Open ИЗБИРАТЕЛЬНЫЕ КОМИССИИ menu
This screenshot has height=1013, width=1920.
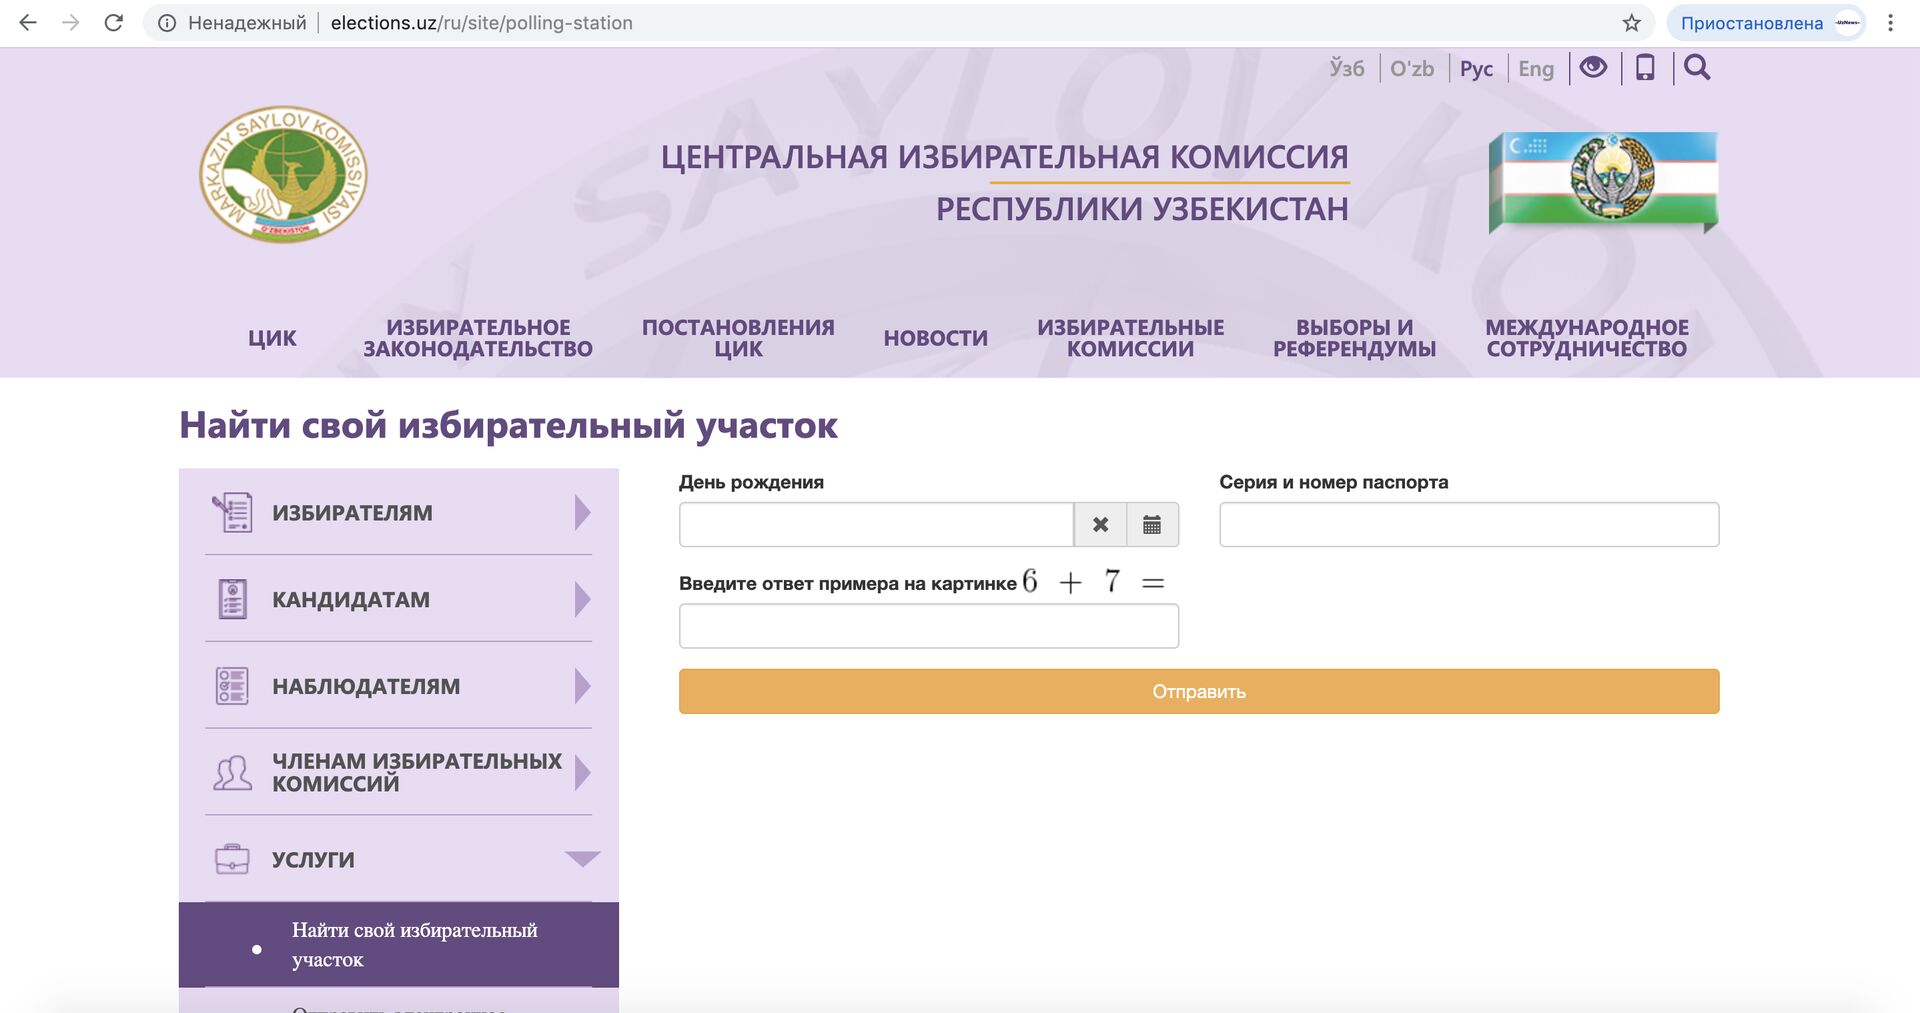tap(1130, 338)
